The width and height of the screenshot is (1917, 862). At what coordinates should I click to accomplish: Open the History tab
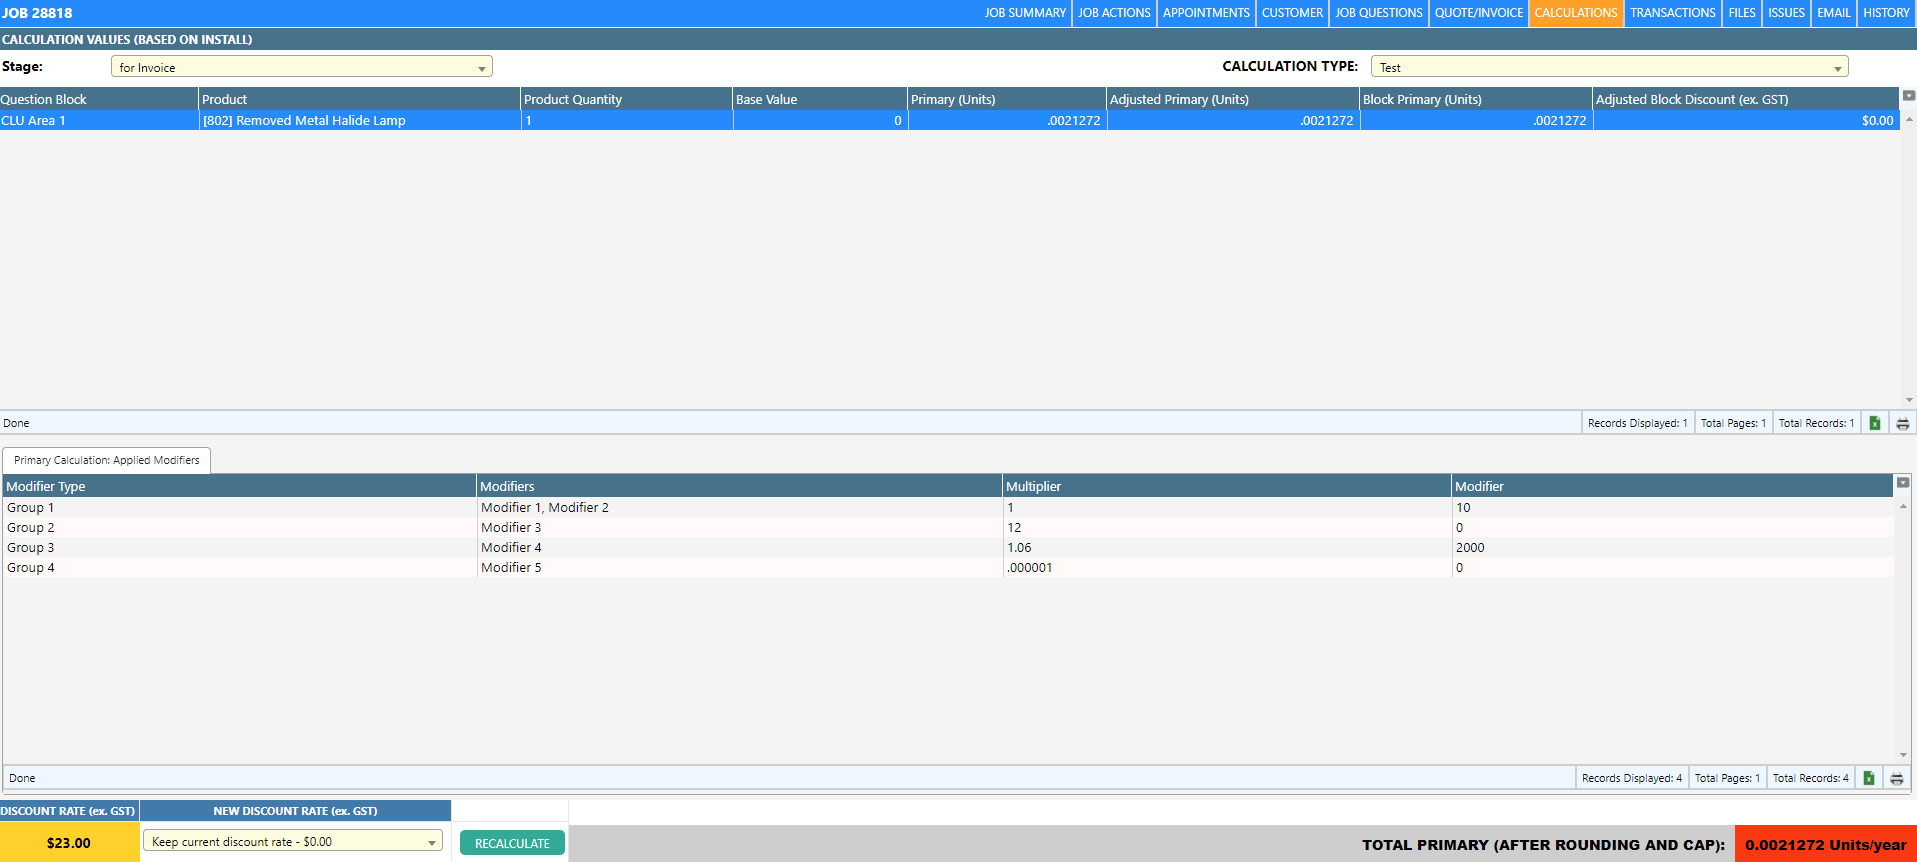click(1885, 13)
